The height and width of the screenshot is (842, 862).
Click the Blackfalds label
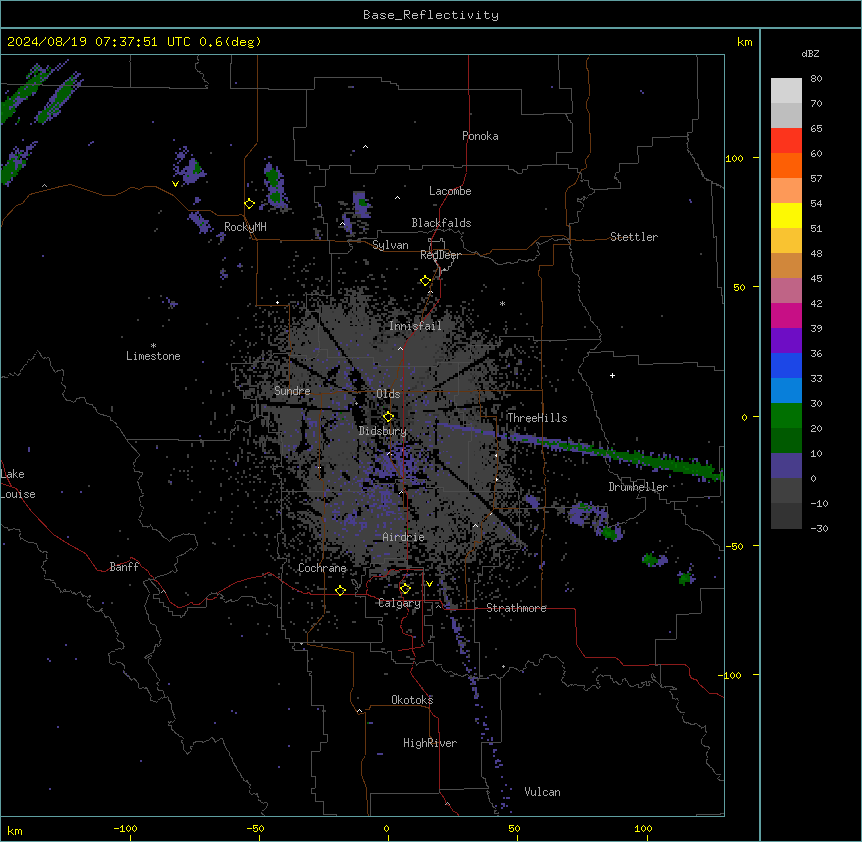tap(441, 223)
